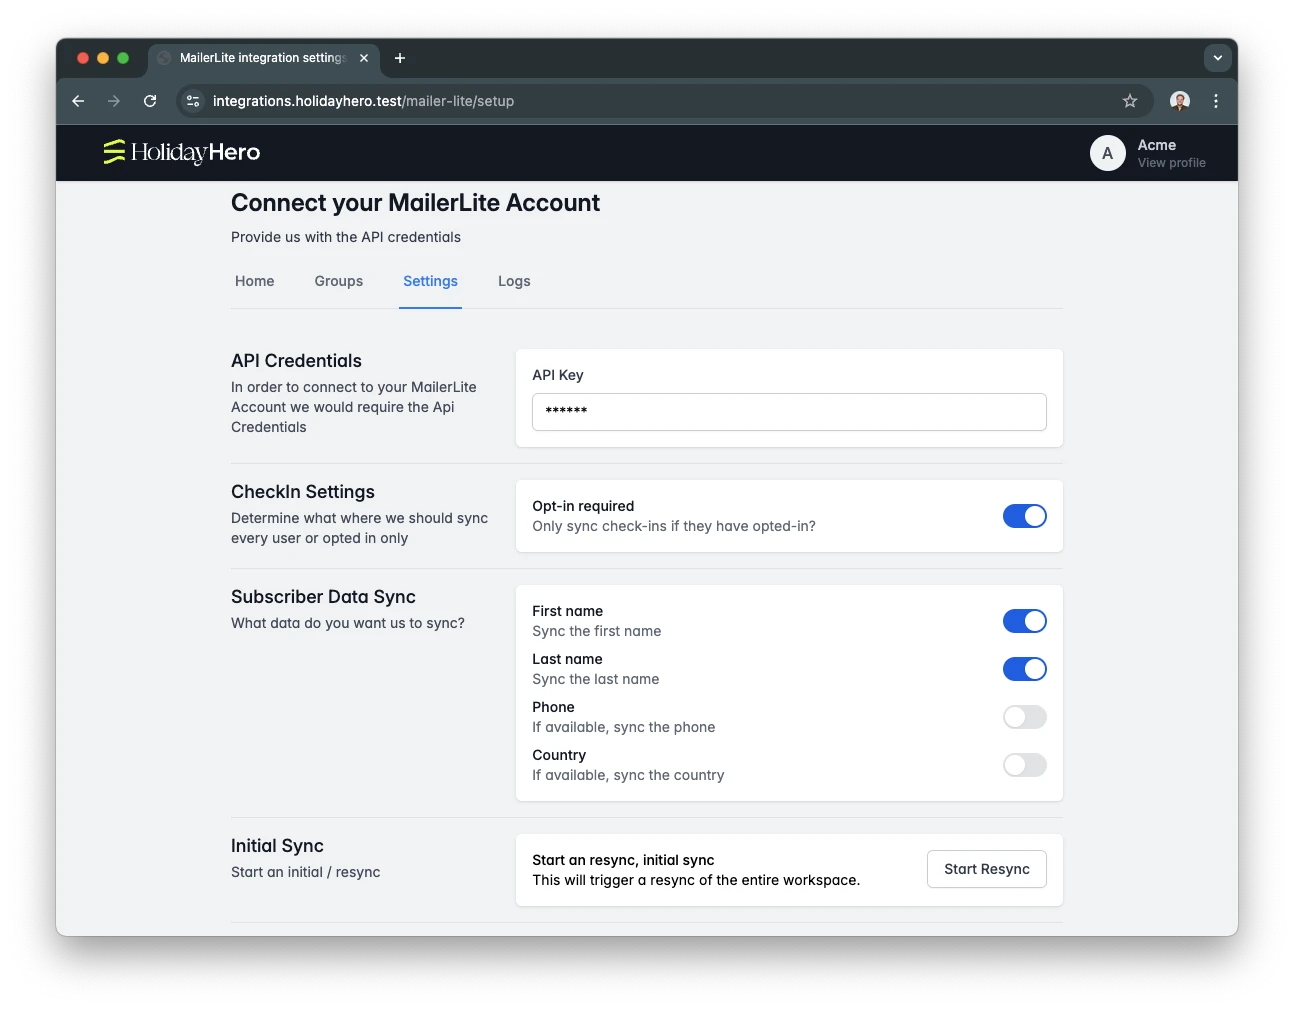Turn off First name sync toggle

tap(1024, 621)
